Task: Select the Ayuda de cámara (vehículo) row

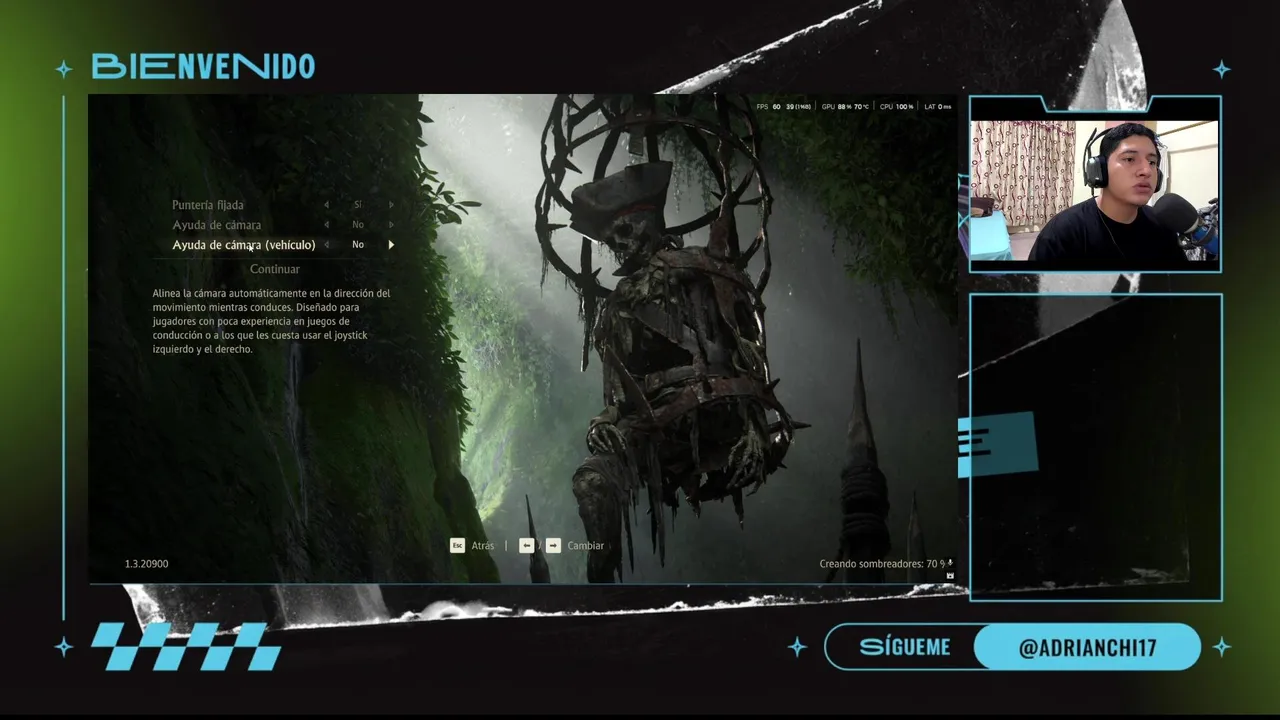Action: coord(275,245)
